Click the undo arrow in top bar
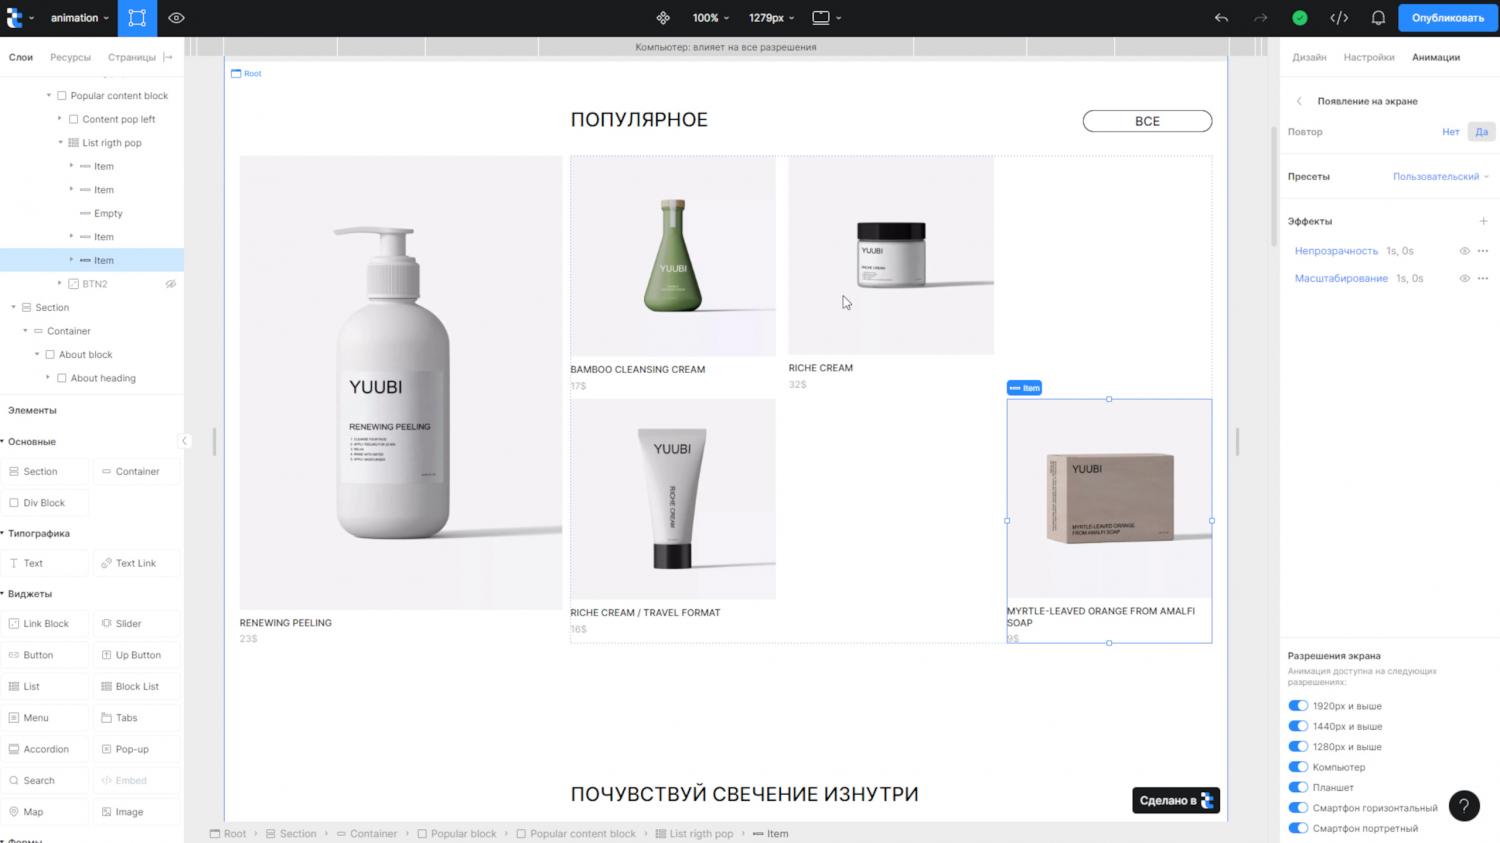This screenshot has width=1500, height=843. (x=1221, y=18)
